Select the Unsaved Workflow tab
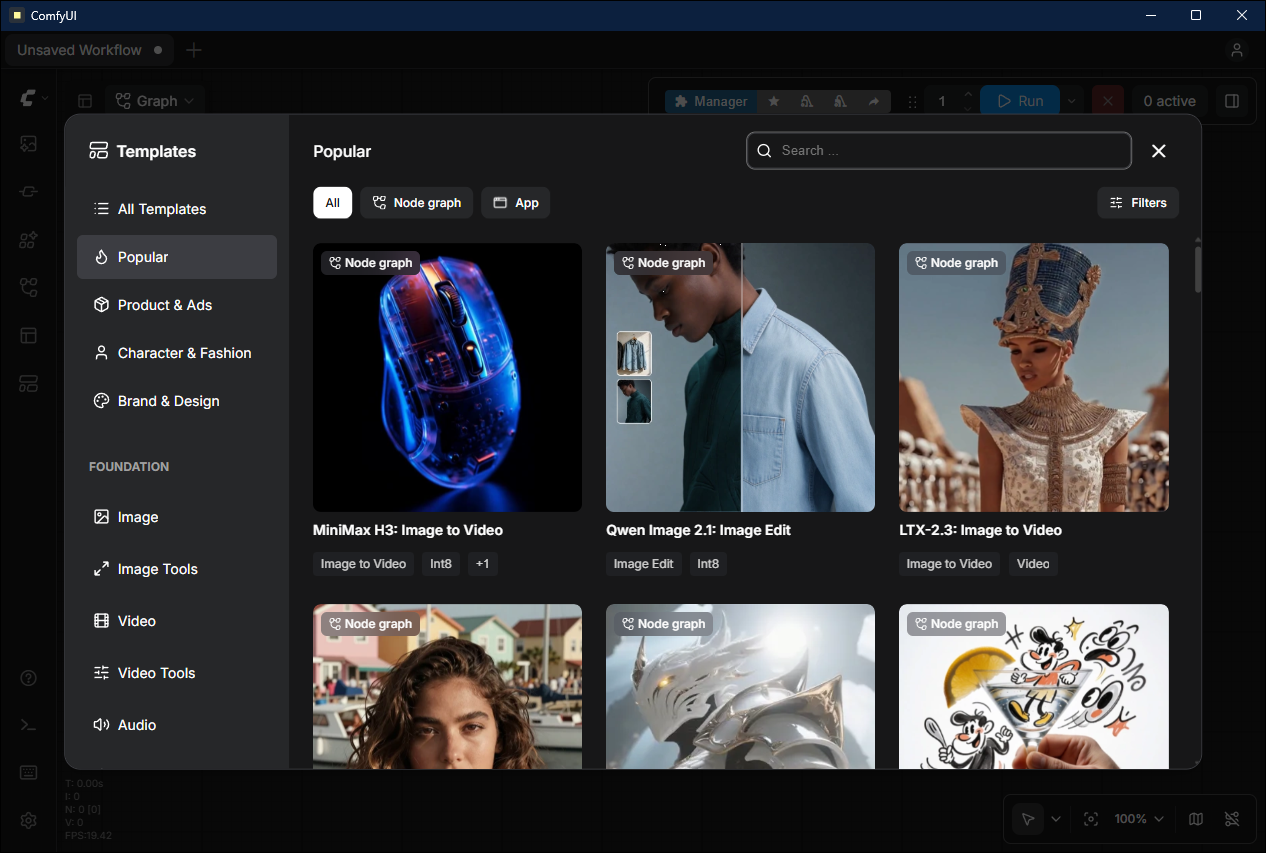The width and height of the screenshot is (1266, 853). [89, 50]
